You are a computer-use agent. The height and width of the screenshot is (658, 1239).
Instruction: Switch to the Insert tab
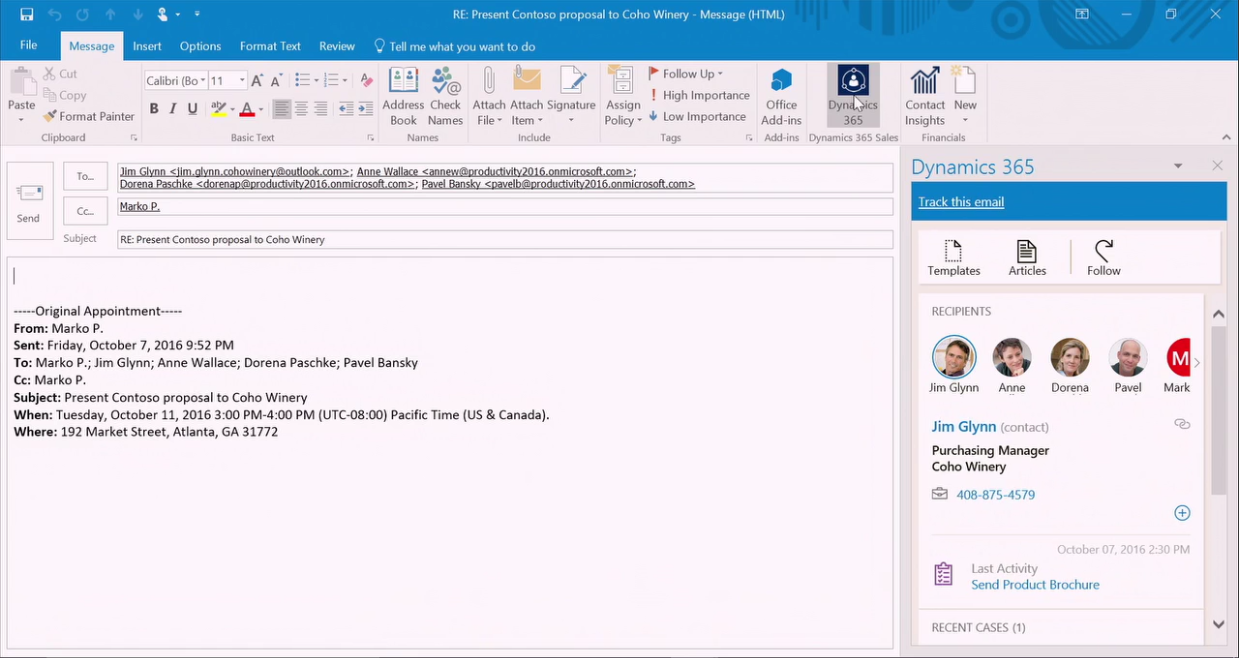click(x=147, y=46)
